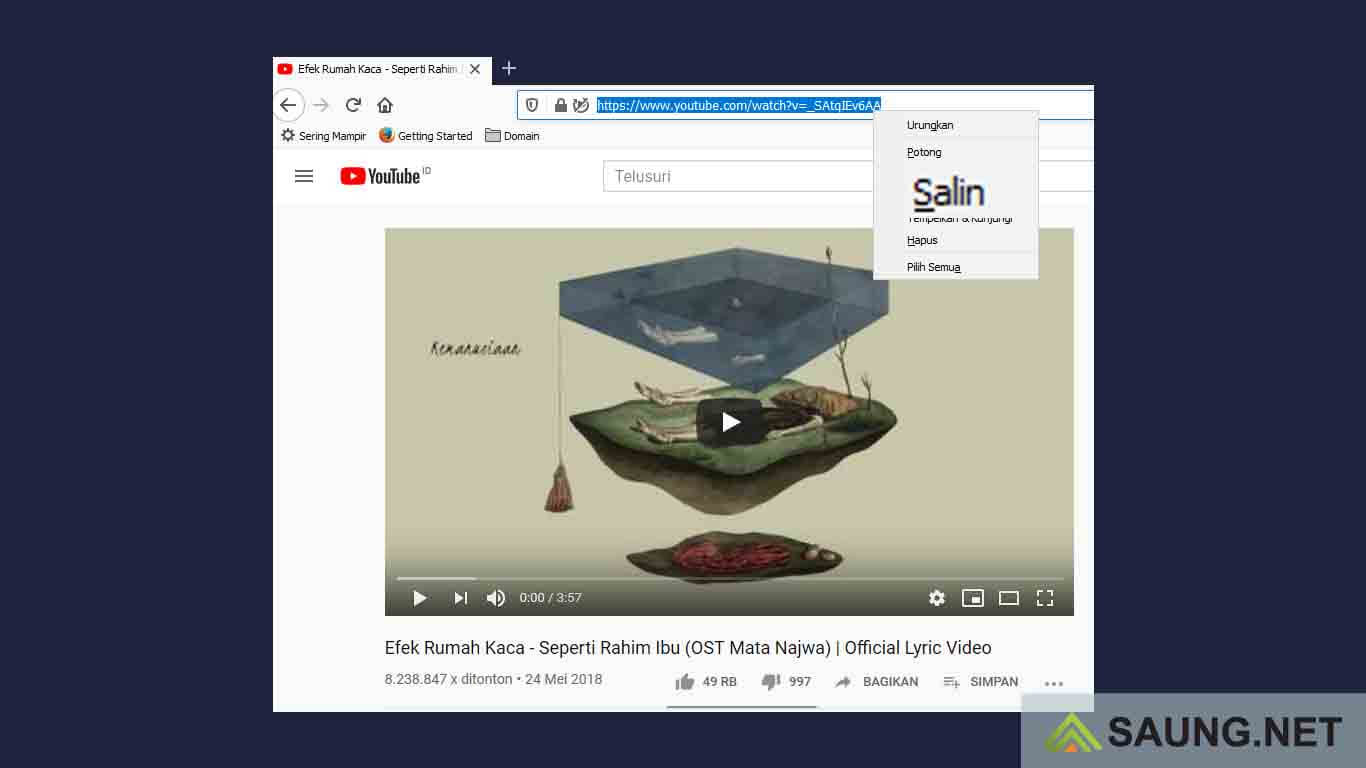Screen dimensions: 1366x768
Task: Click the tracking protection shield icon
Action: click(x=532, y=105)
